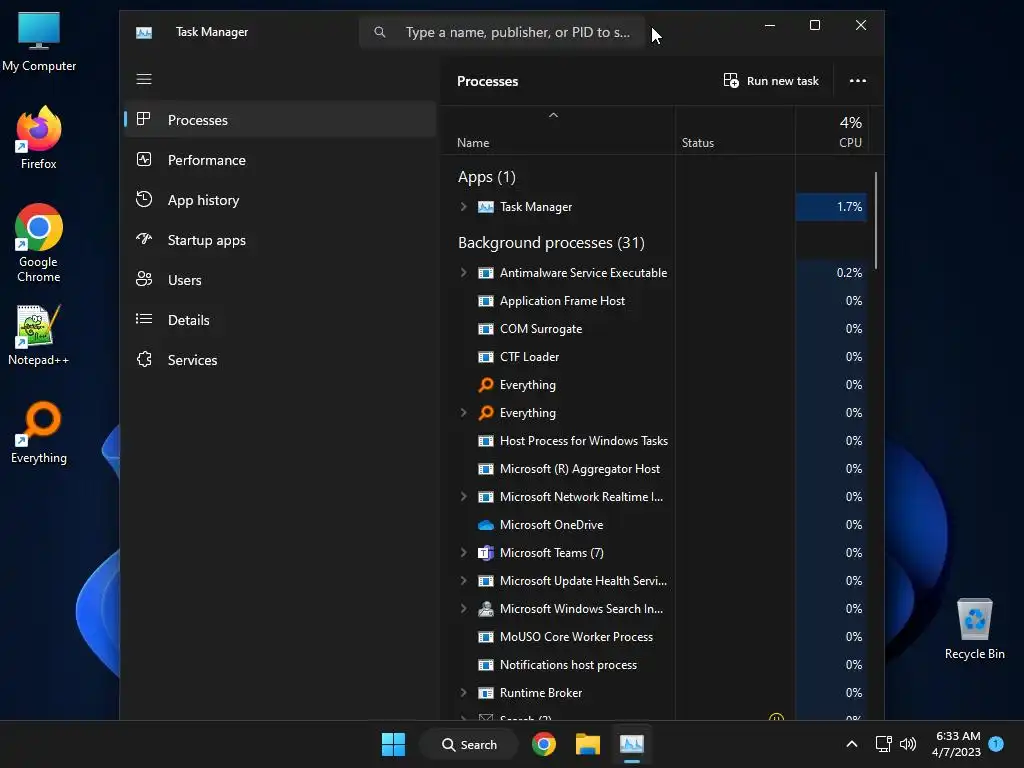This screenshot has height=768, width=1024.
Task: Expand Antimalware Service Executable row
Action: [x=463, y=272]
